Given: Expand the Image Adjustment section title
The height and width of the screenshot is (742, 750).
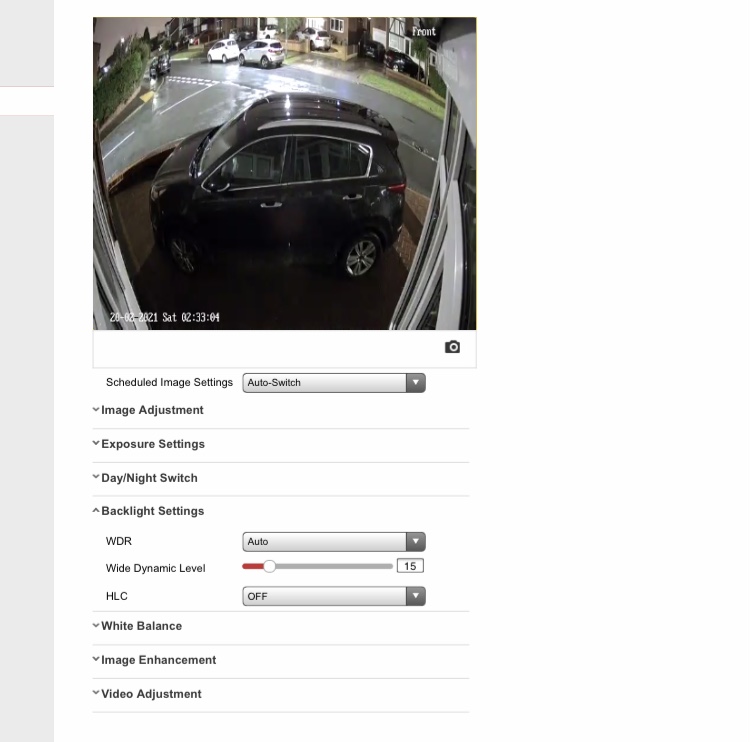Looking at the screenshot, I should click(152, 410).
